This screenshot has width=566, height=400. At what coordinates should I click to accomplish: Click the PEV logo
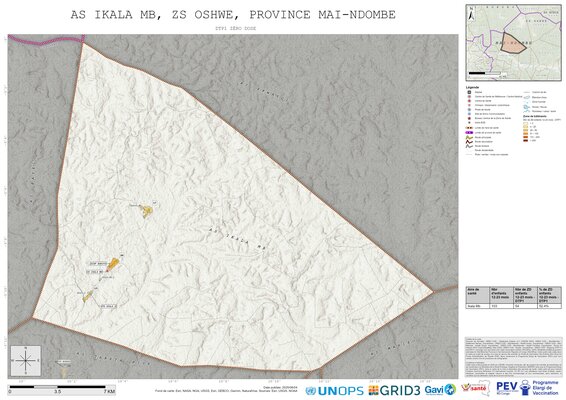[x=506, y=387]
